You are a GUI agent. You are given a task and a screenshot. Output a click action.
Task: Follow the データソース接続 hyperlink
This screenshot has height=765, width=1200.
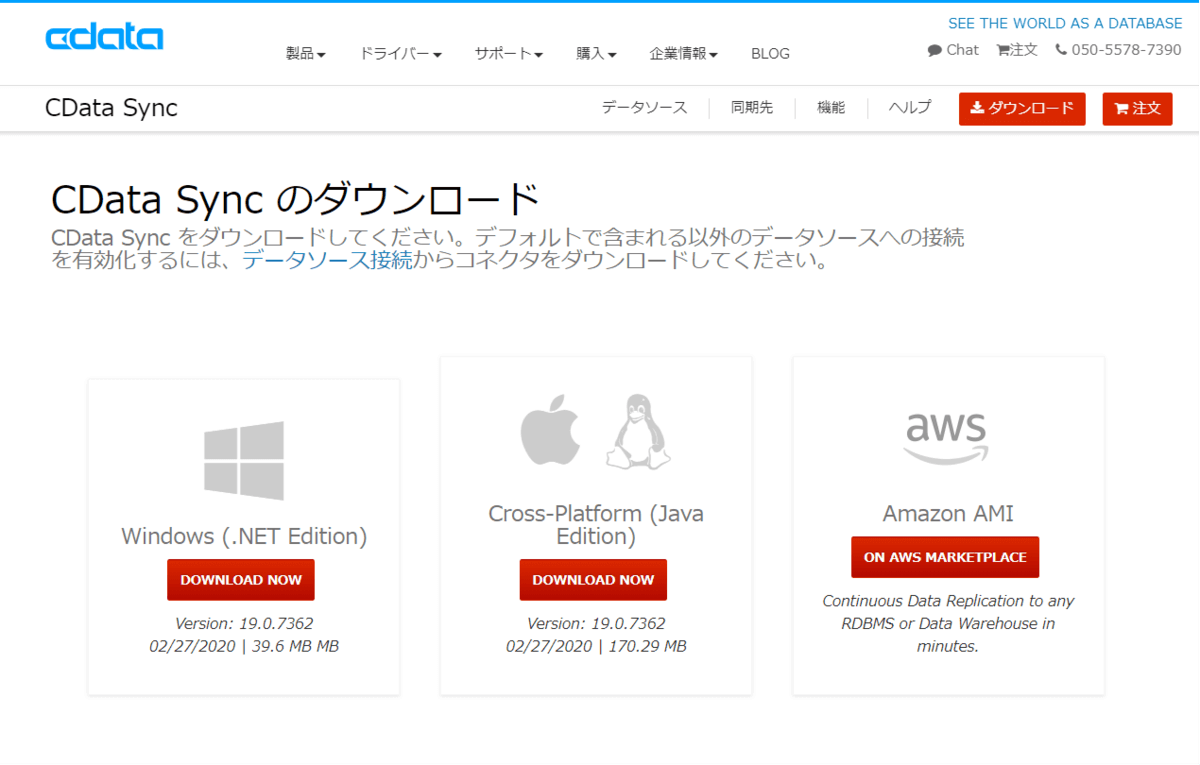coord(327,261)
